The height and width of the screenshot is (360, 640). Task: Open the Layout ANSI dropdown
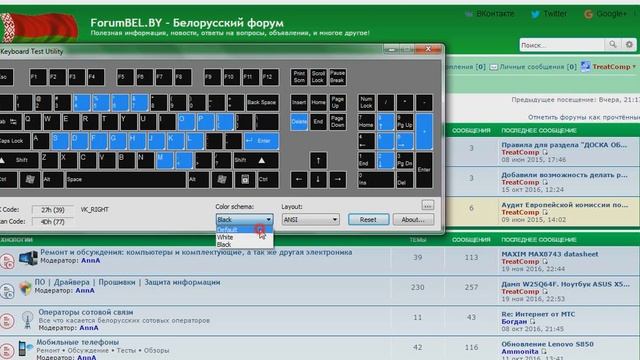(x=310, y=220)
